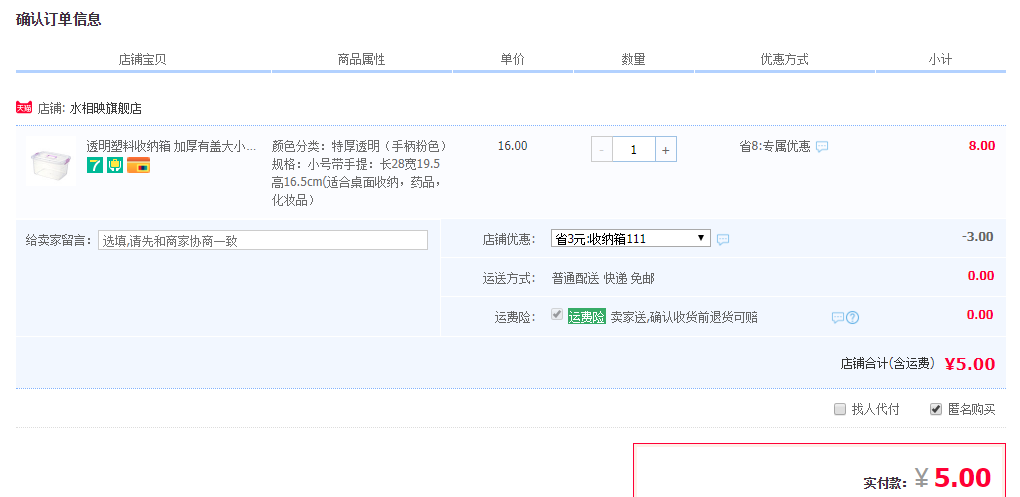
Task: Open the comment bubble next to 专属优惠
Action: (822, 147)
